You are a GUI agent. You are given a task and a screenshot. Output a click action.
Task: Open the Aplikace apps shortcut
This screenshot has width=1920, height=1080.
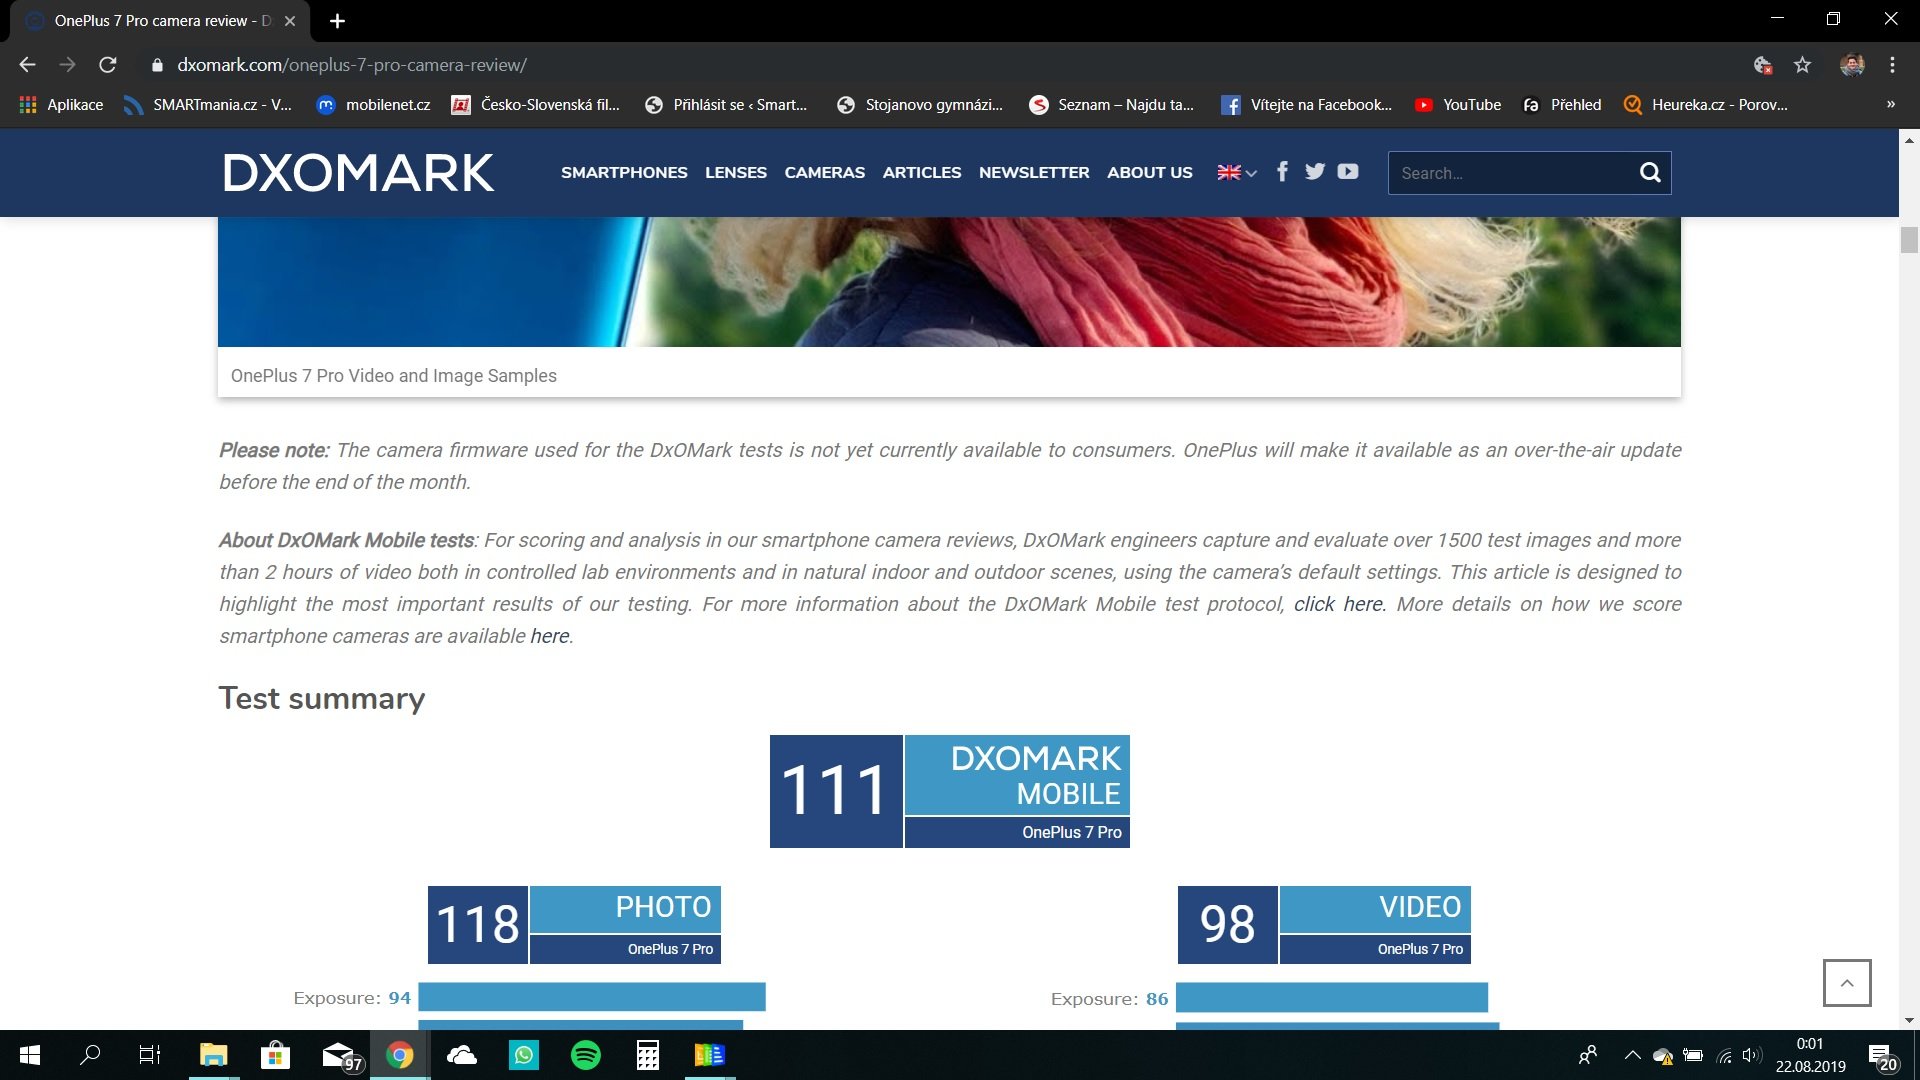[x=61, y=105]
